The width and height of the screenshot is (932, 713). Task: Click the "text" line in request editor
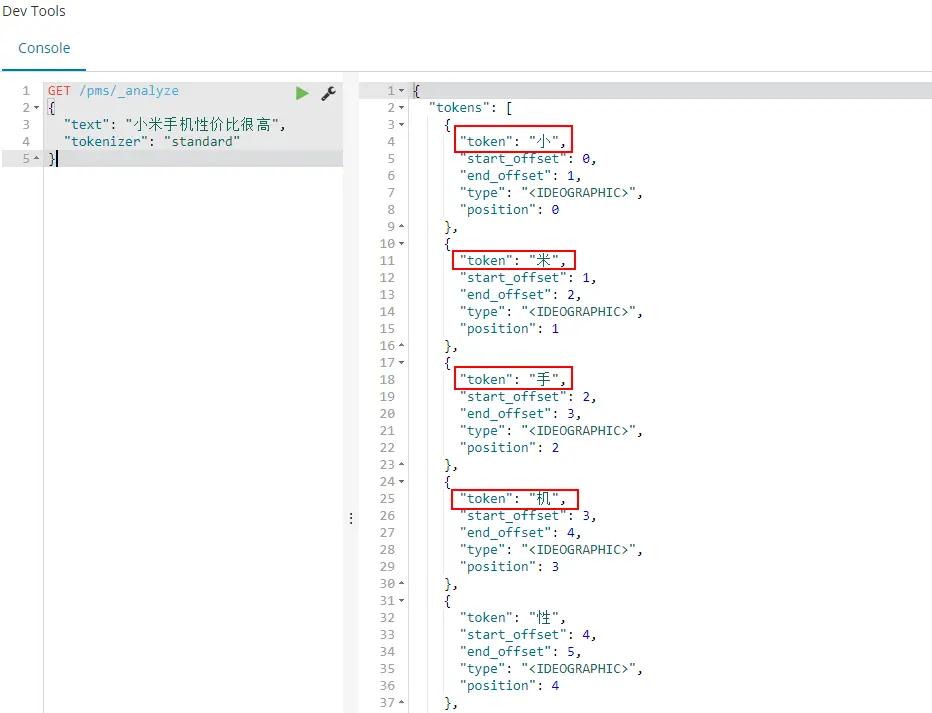[175, 125]
